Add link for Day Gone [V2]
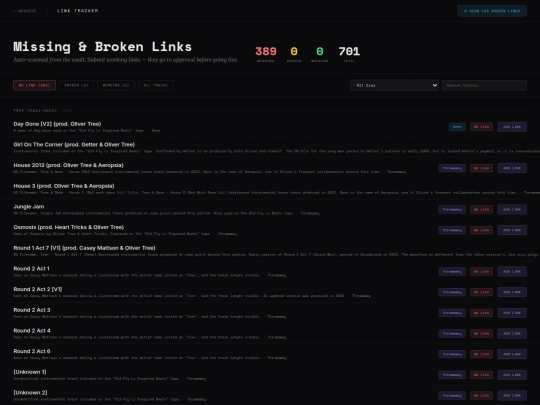540x405 pixels. pos(512,127)
